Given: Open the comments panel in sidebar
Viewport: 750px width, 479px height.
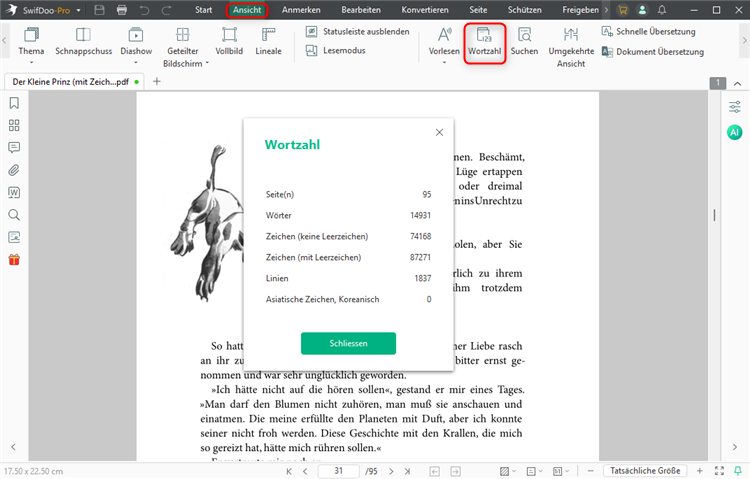Looking at the screenshot, I should pyautogui.click(x=14, y=147).
